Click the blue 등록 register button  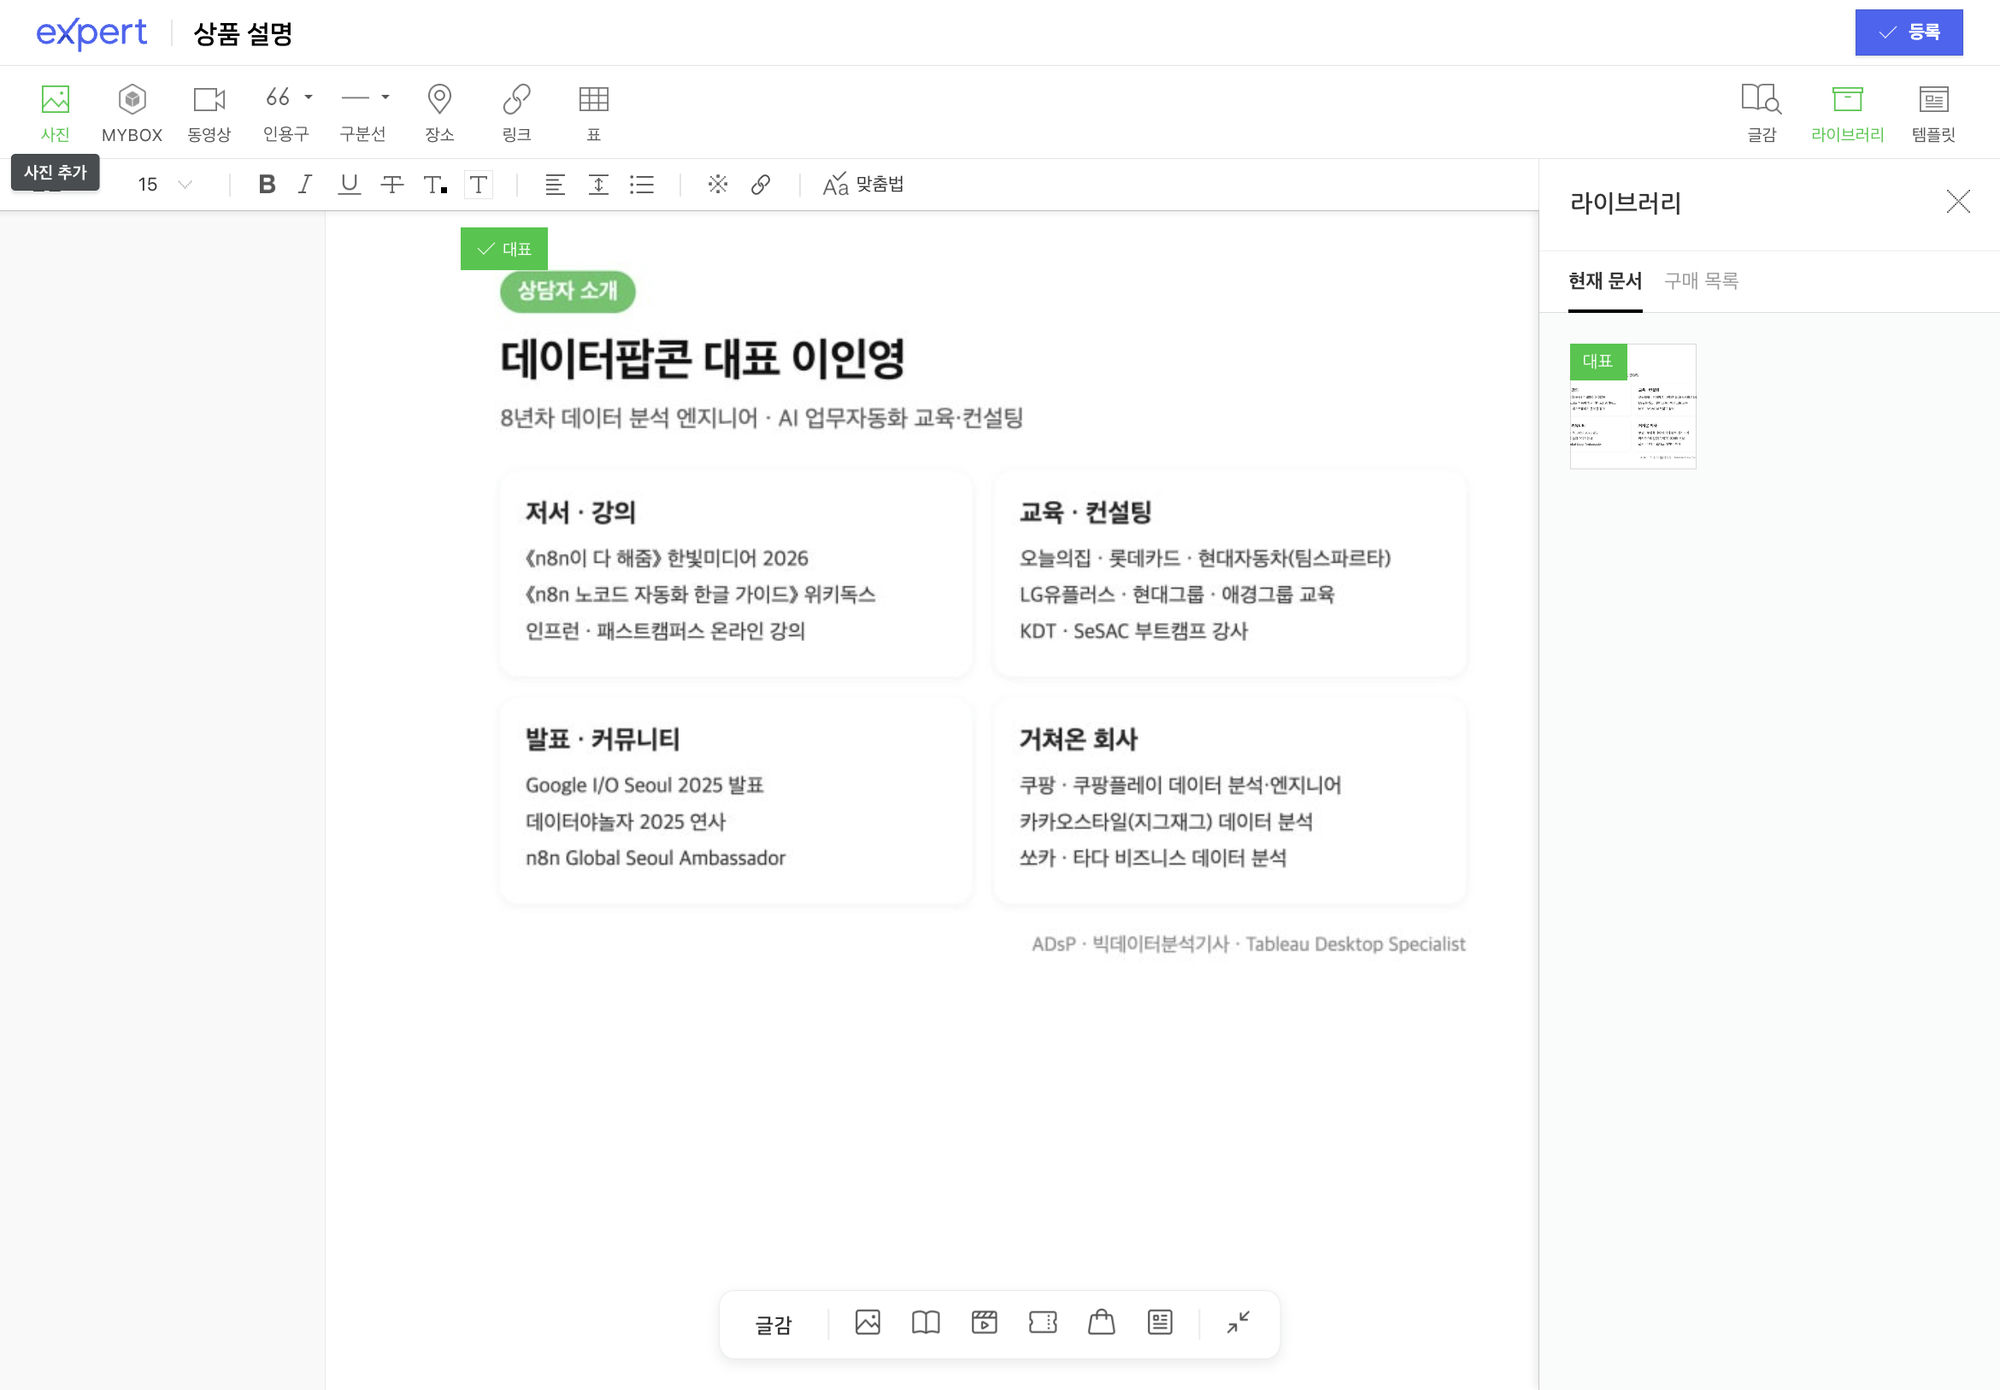tap(1908, 32)
